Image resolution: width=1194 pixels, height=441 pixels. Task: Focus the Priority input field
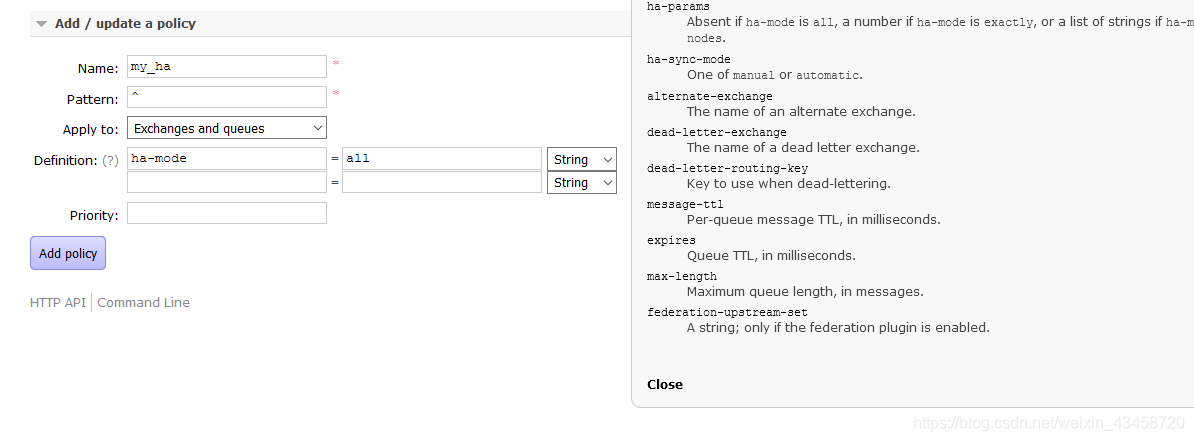pyautogui.click(x=227, y=214)
